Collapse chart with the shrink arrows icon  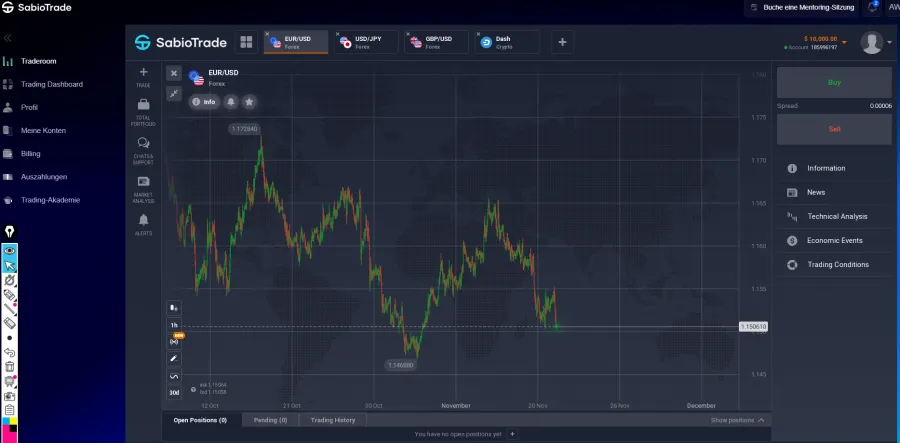pos(174,93)
